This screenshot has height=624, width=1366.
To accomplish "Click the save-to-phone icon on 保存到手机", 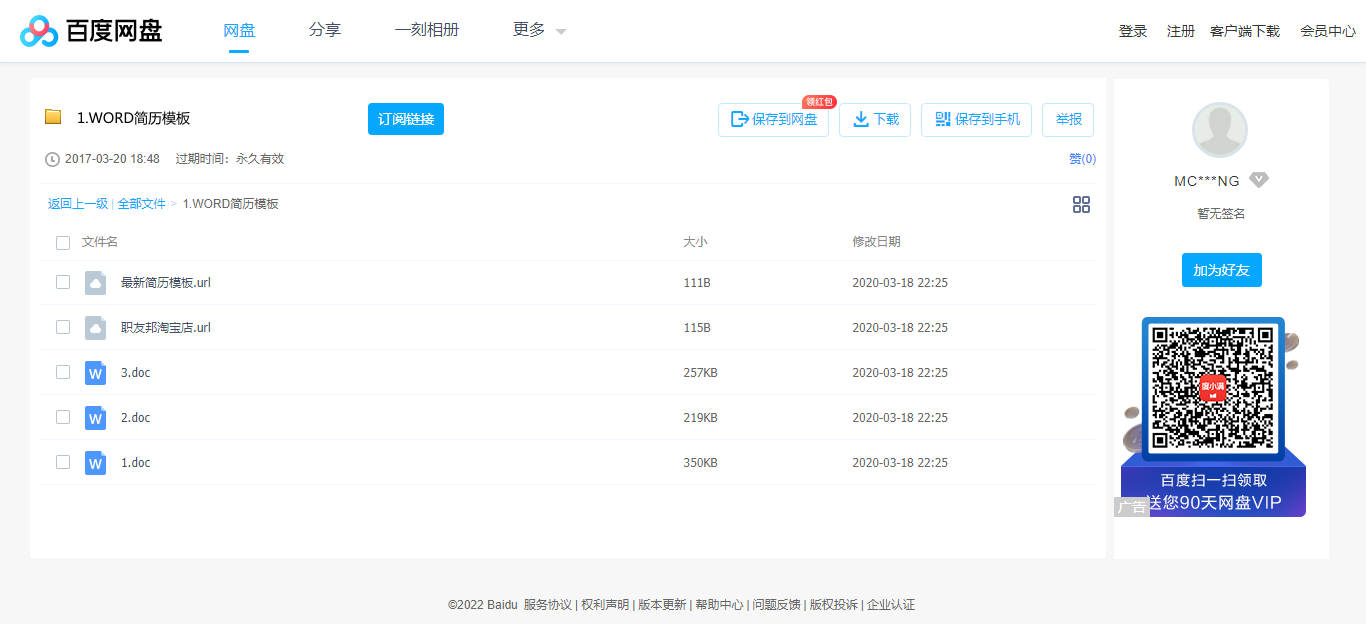I will click(x=941, y=119).
